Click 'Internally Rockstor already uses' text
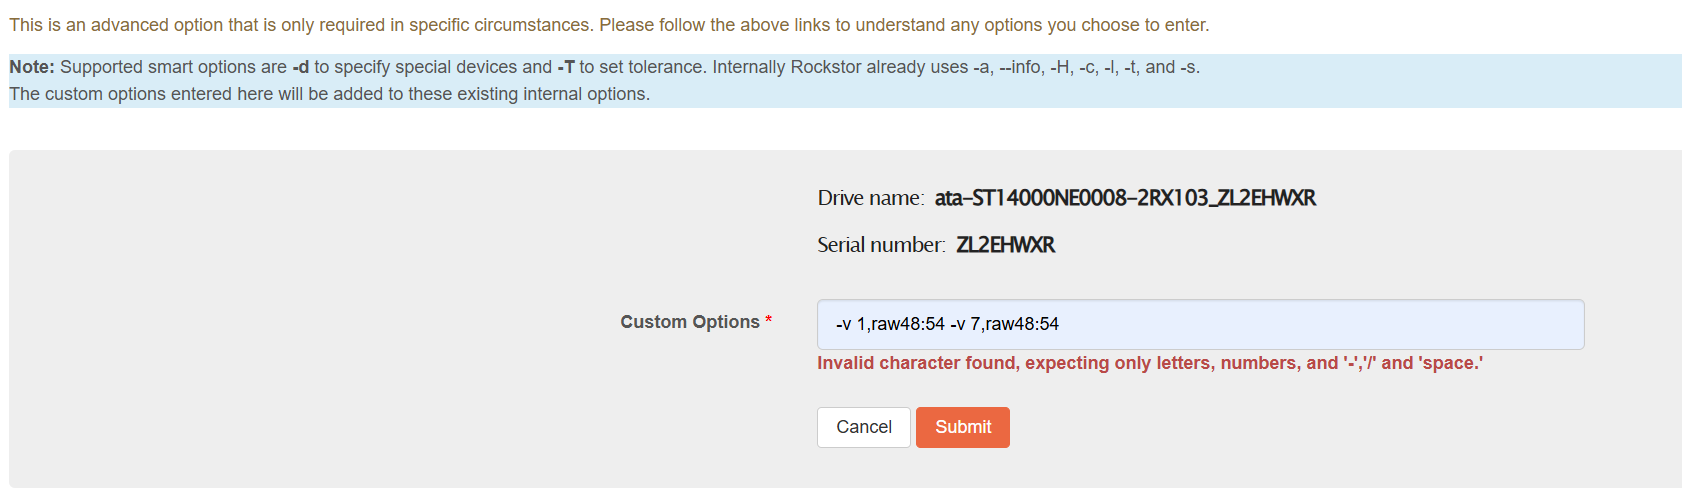The image size is (1682, 502). [840, 67]
